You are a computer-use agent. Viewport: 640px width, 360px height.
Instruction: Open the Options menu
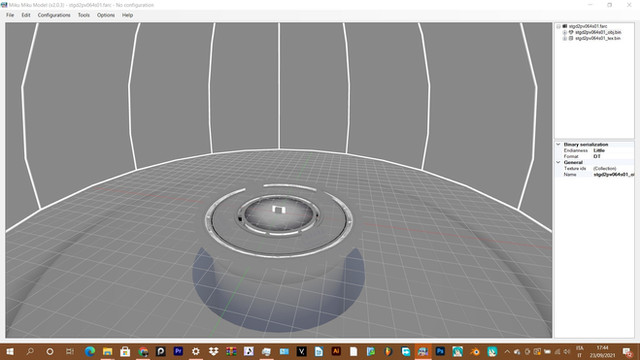tap(106, 15)
